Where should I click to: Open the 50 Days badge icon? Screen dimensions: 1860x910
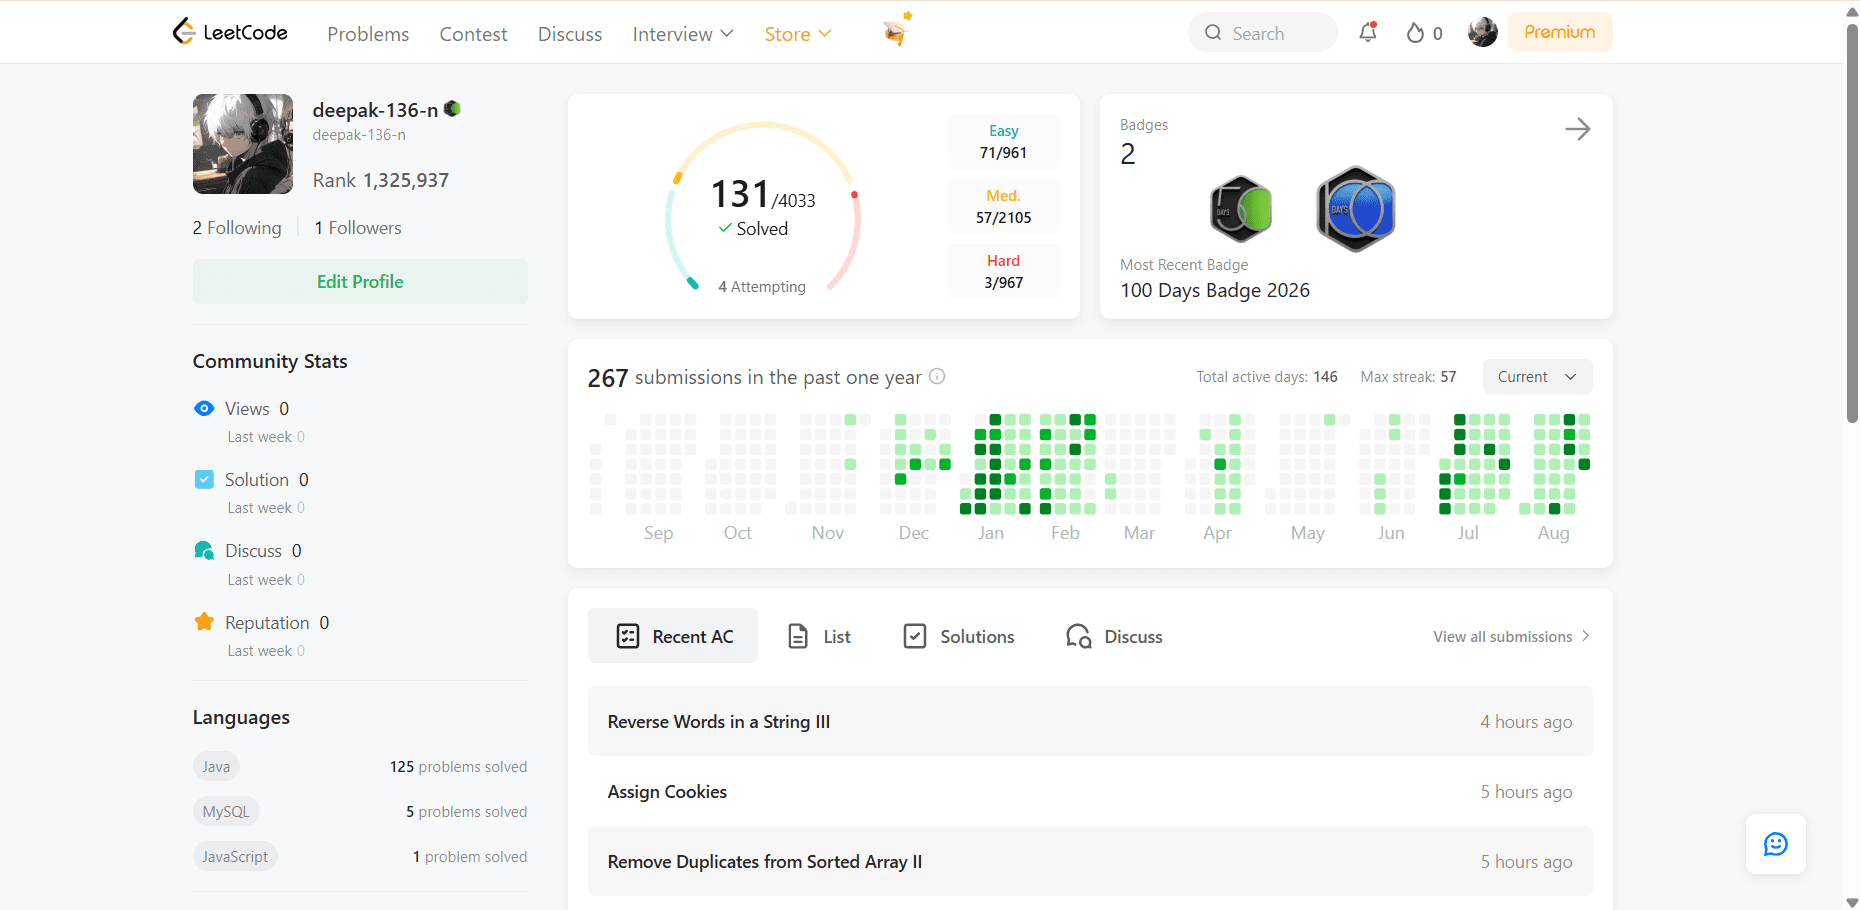(x=1241, y=209)
